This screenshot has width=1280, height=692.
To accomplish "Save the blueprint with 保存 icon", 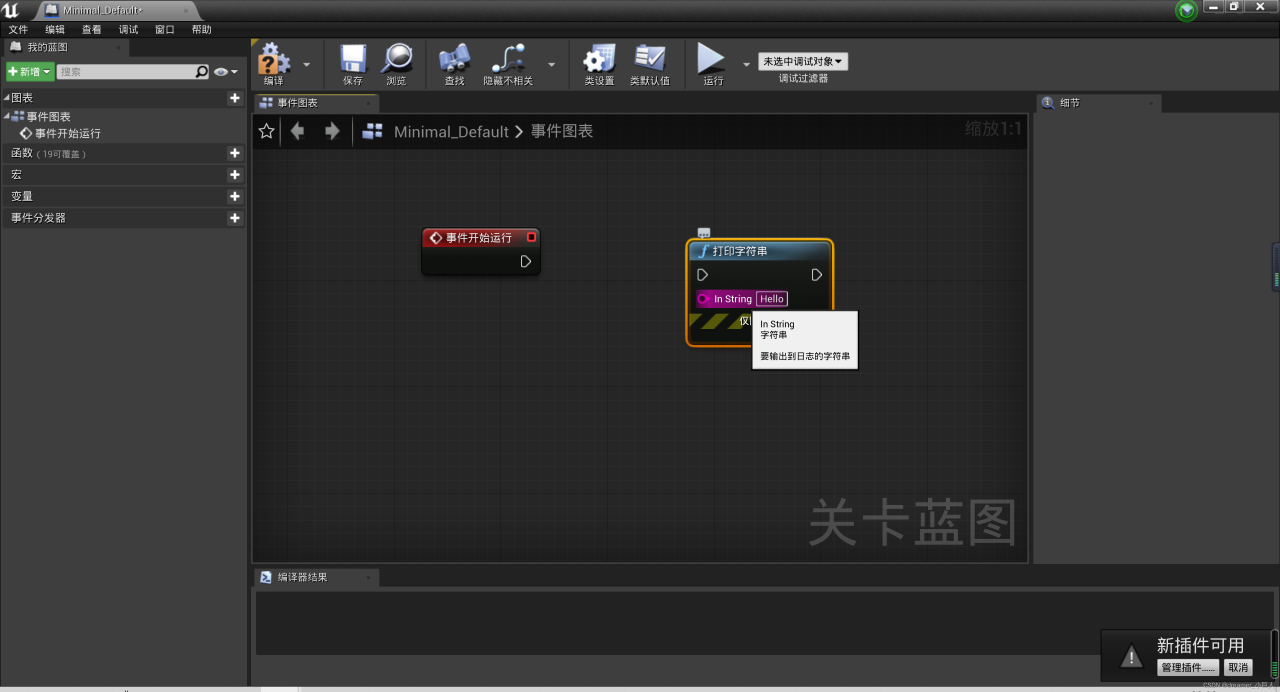I will coord(353,63).
